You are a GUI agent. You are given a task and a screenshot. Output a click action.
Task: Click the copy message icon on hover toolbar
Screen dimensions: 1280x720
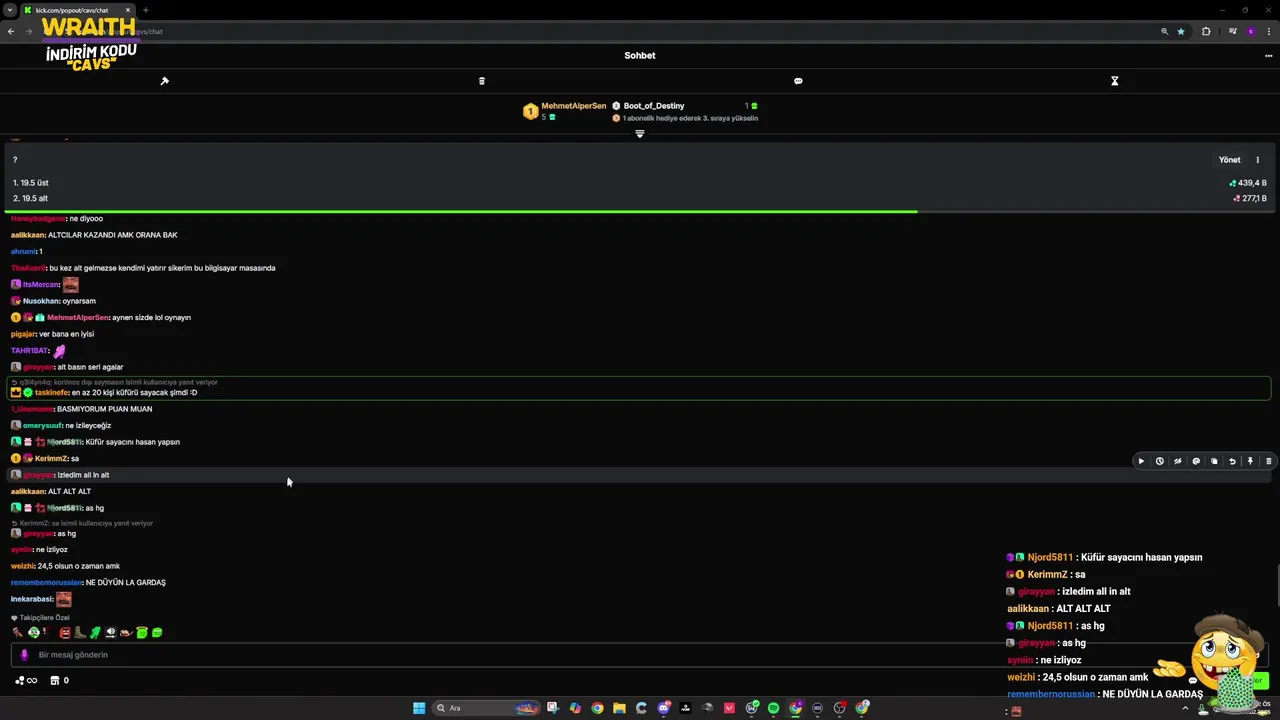(x=1214, y=461)
